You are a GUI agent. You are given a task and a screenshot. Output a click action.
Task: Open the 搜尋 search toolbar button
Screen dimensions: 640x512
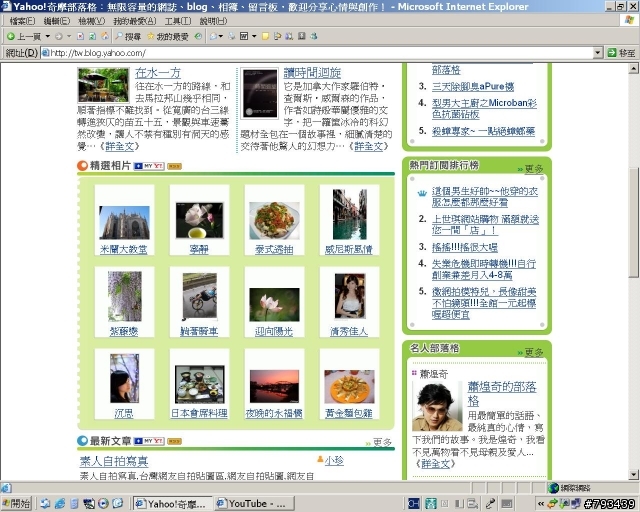128,36
